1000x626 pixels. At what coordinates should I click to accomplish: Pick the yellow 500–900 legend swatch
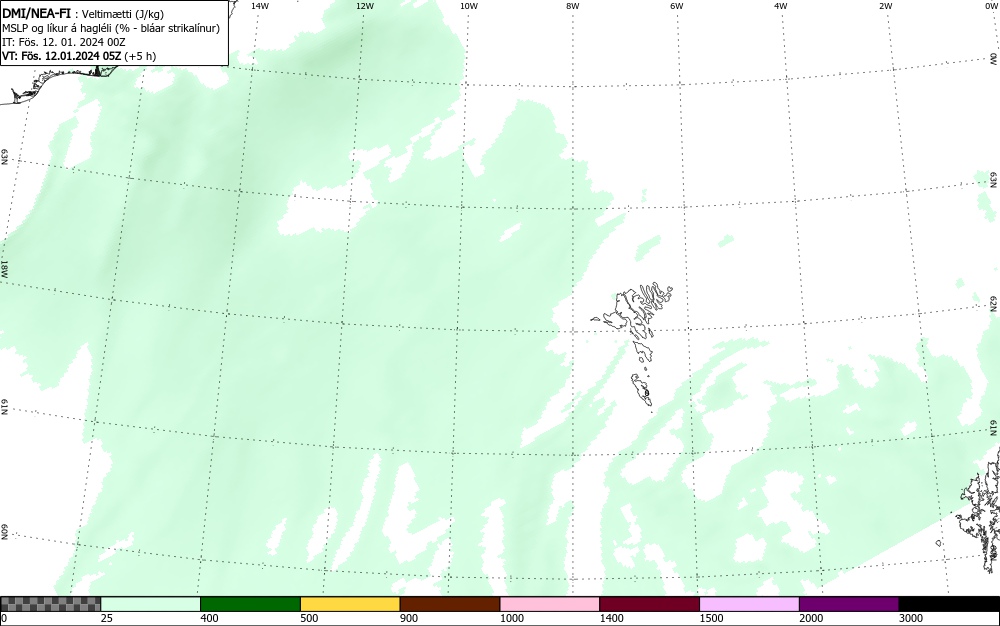[x=350, y=604]
